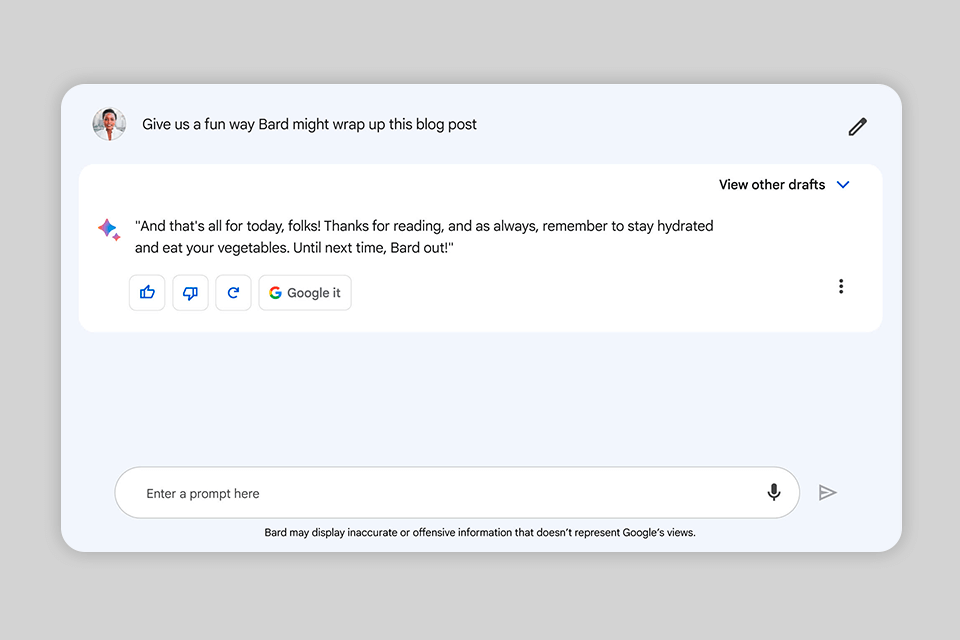
Task: Click the send arrow button
Action: (x=827, y=492)
